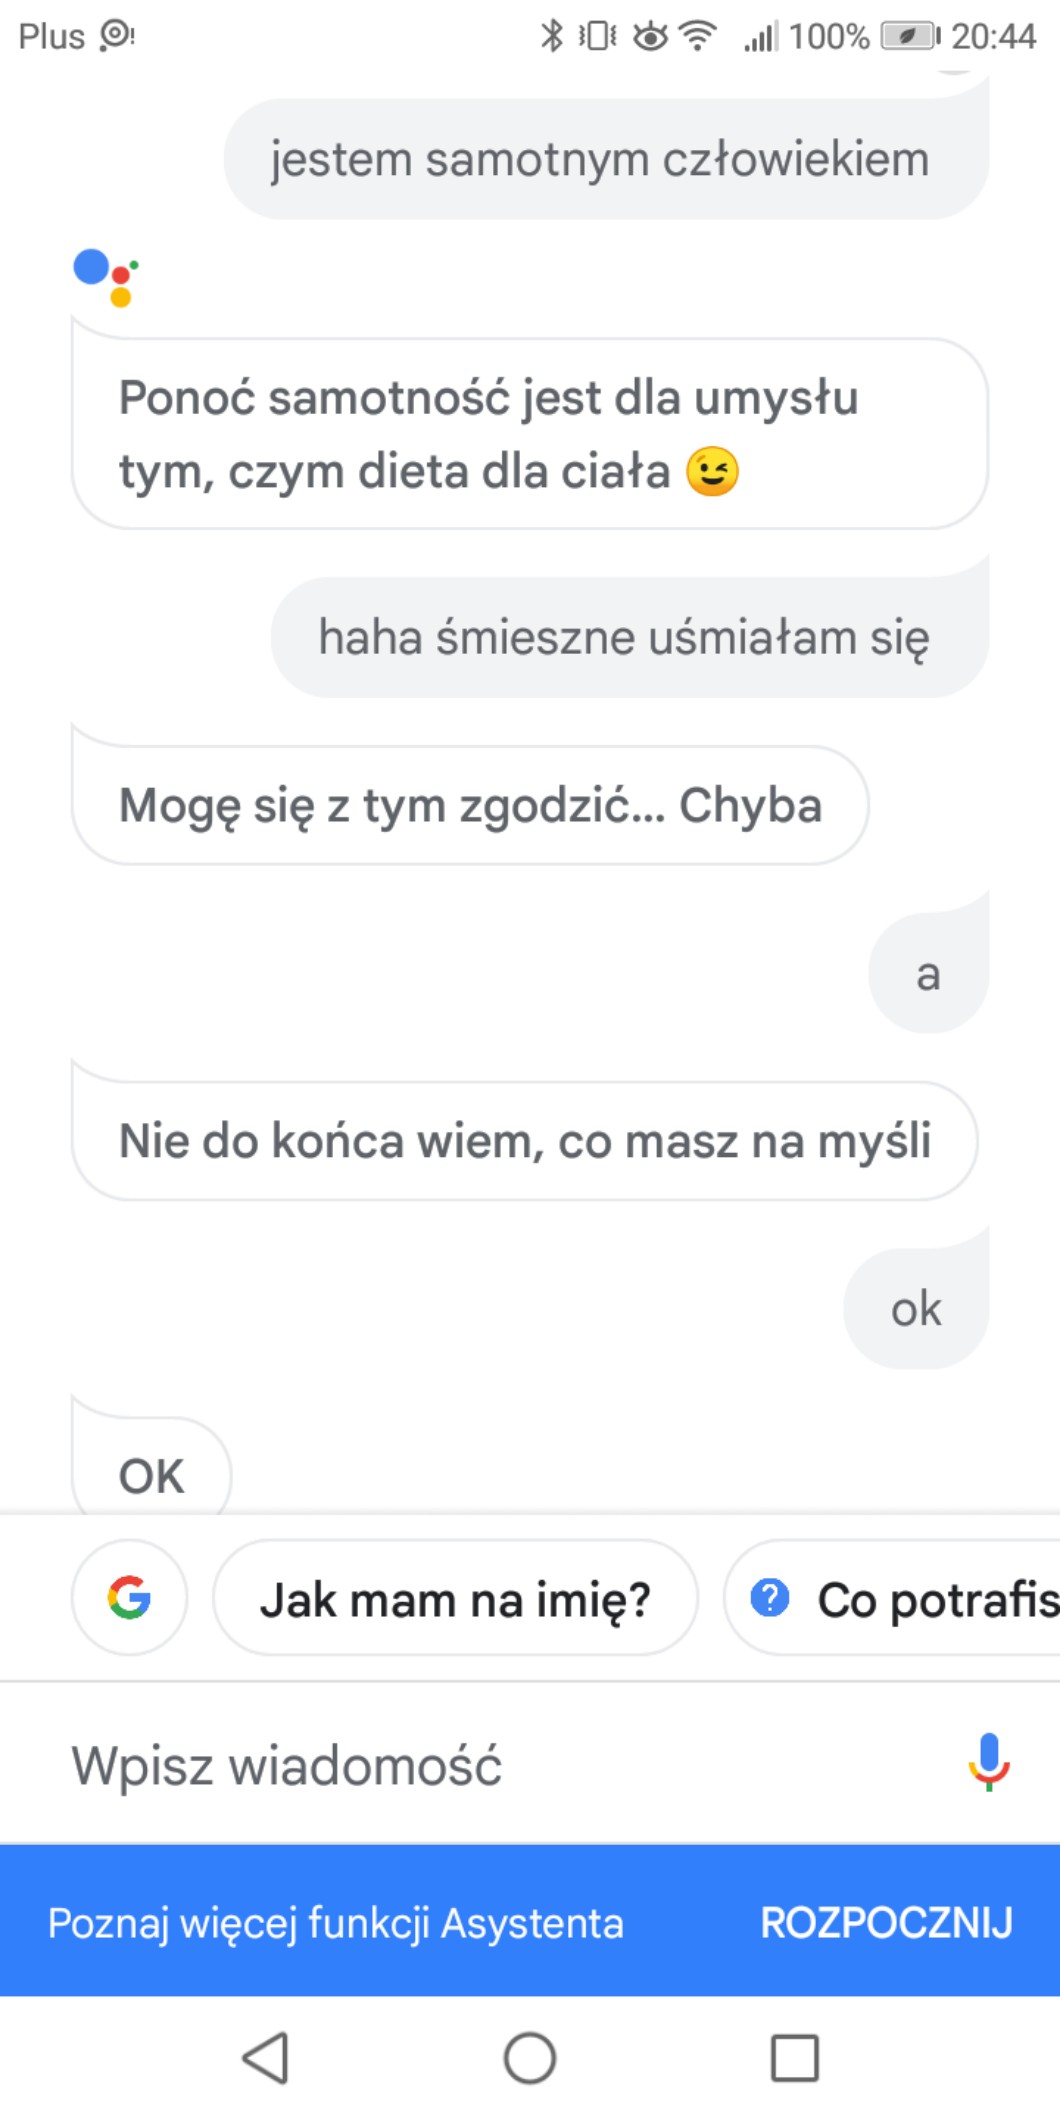This screenshot has width=1060, height=2120.
Task: Tap the Bluetooth status bar icon
Action: pos(551,36)
